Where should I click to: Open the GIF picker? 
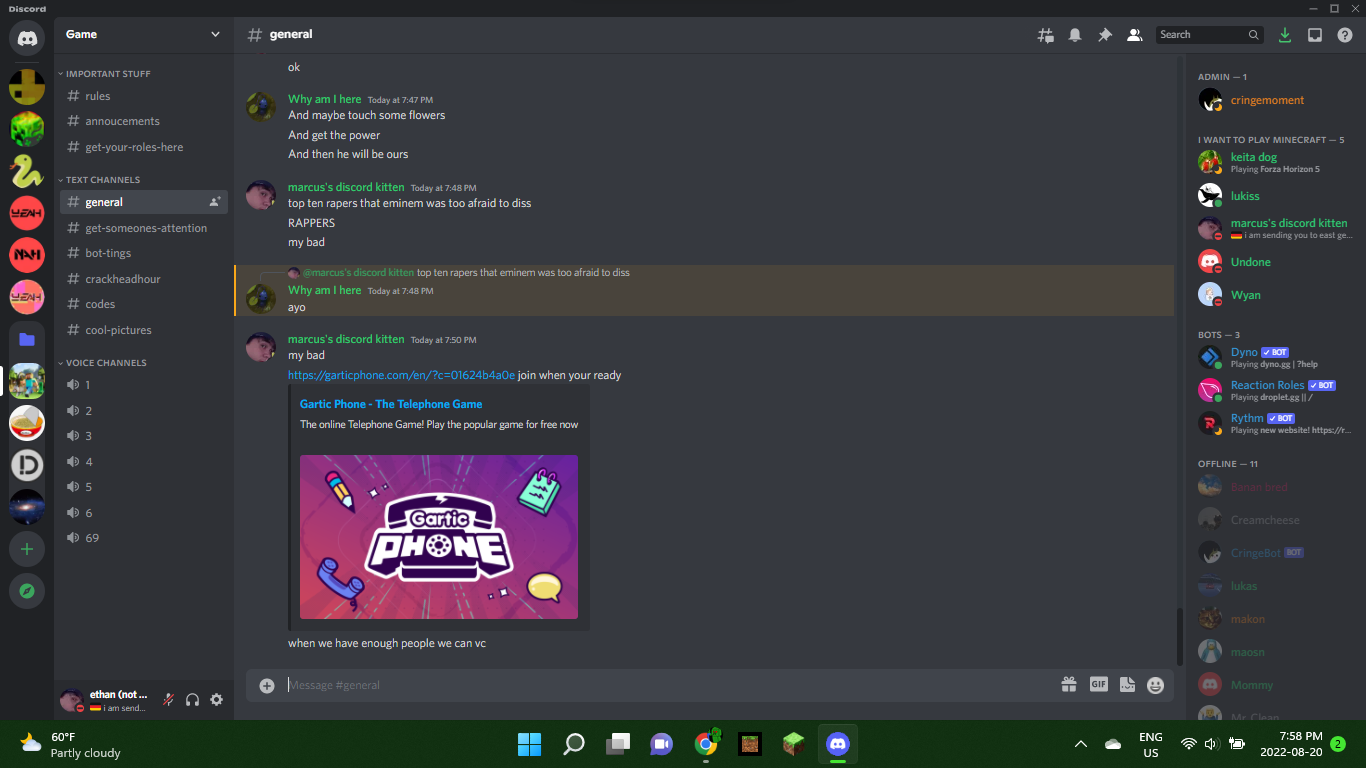pos(1098,685)
